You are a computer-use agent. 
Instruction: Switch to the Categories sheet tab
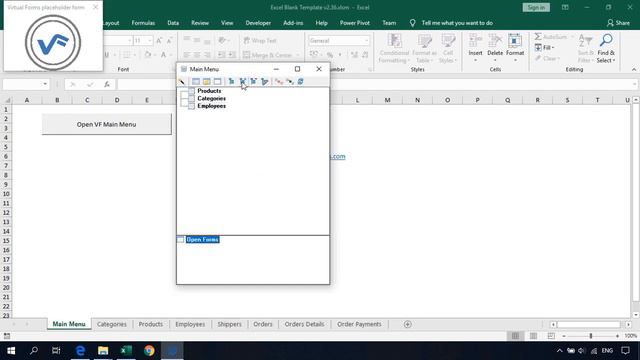(112, 324)
